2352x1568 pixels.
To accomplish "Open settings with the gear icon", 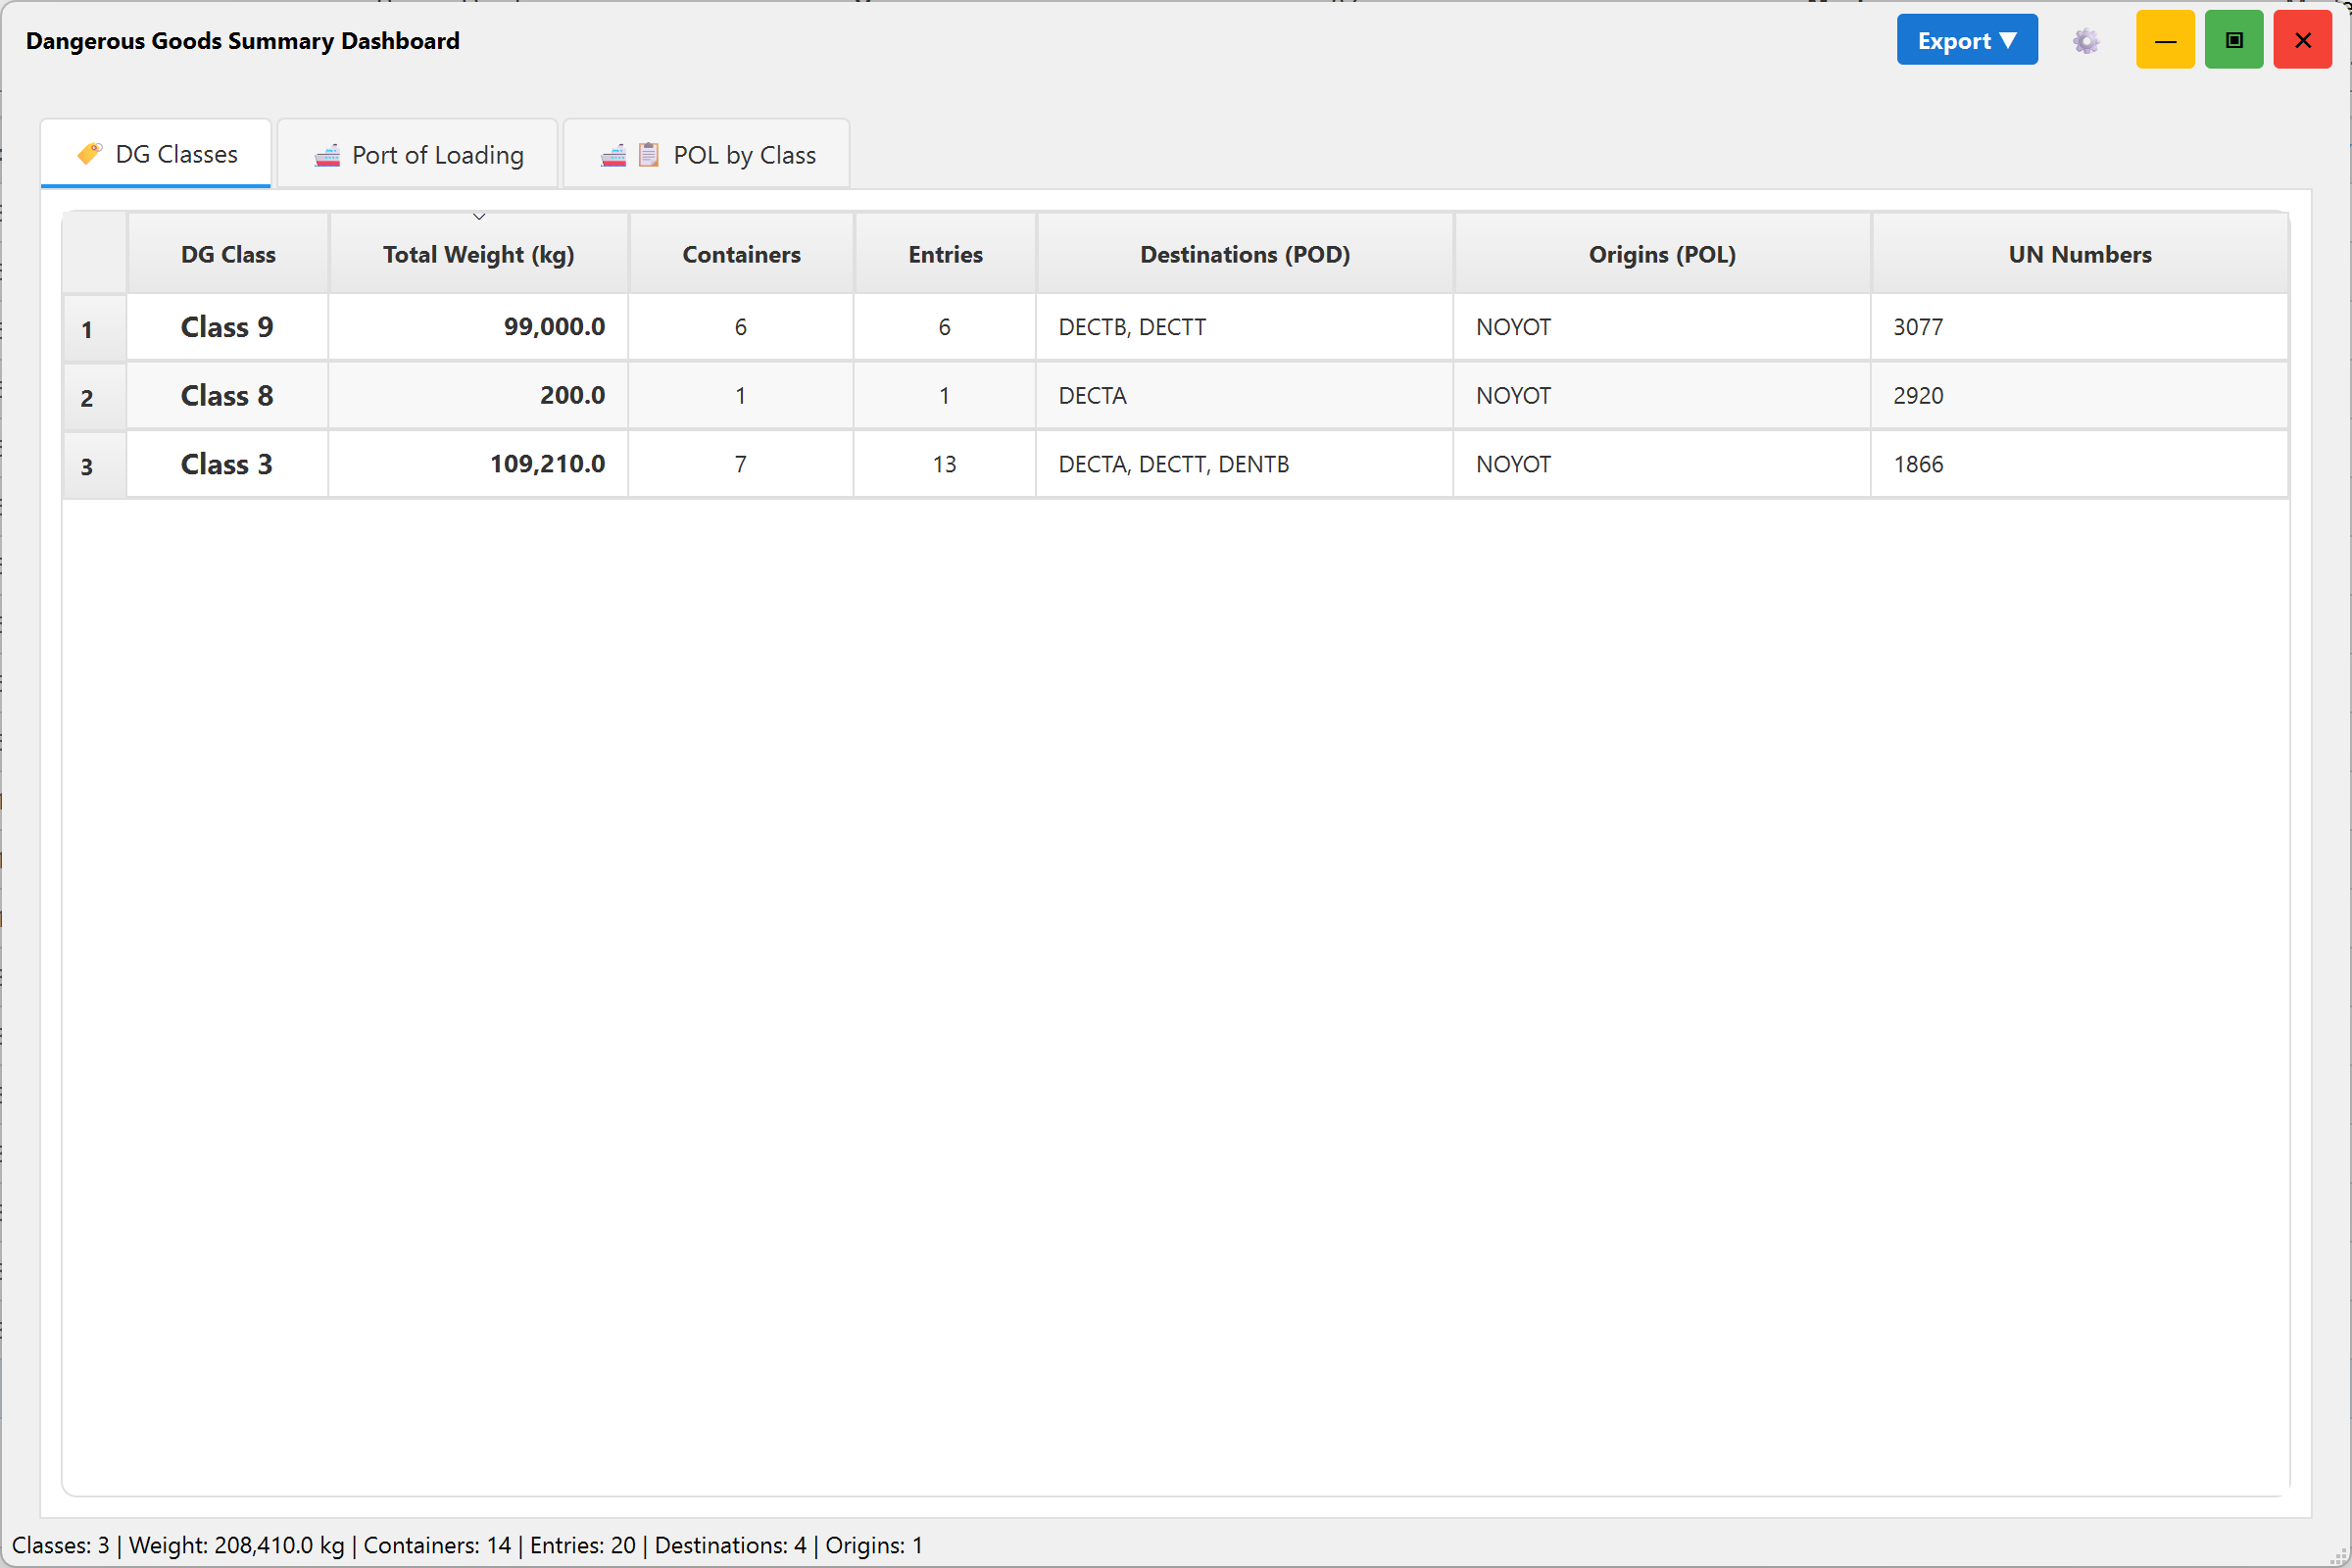I will (x=2085, y=41).
